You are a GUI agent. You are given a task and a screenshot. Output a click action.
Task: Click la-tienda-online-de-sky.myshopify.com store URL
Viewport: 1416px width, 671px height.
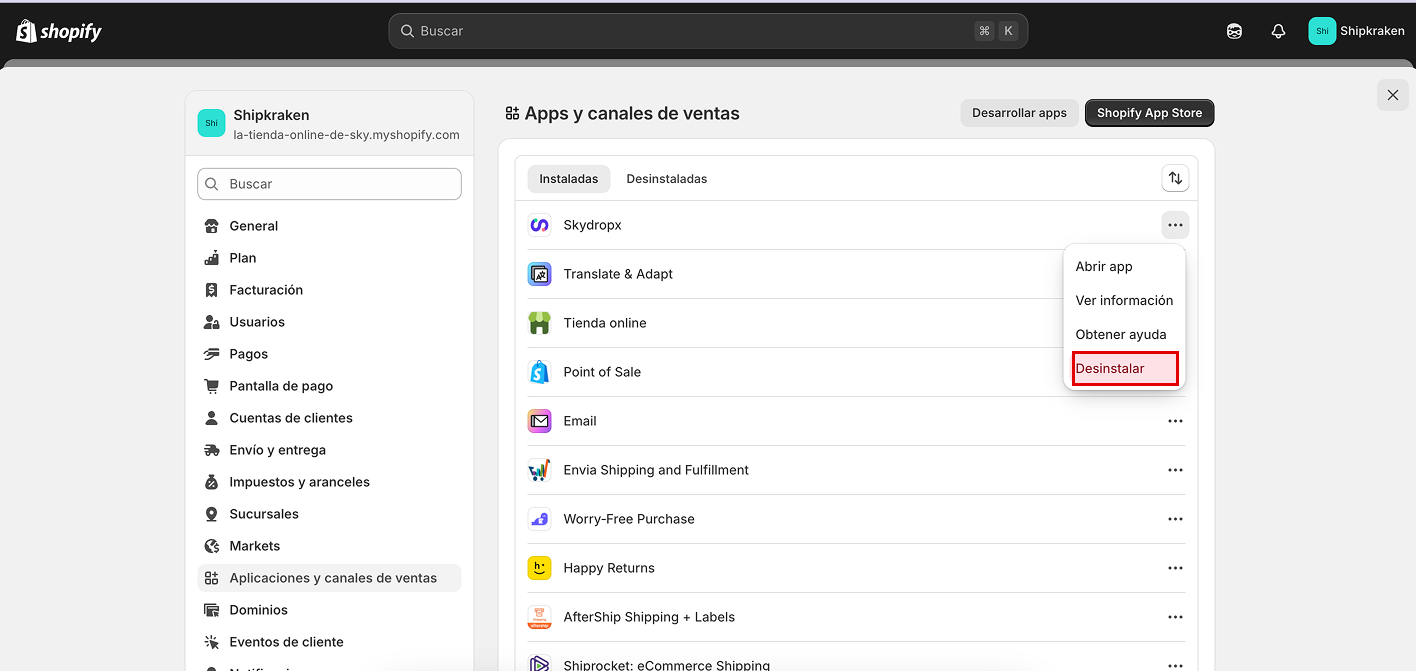tap(346, 135)
